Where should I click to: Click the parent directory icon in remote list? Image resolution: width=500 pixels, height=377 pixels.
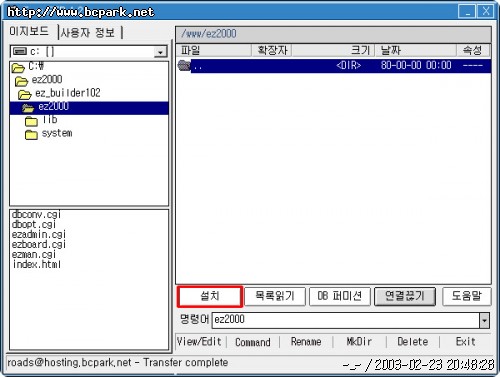coord(184,65)
